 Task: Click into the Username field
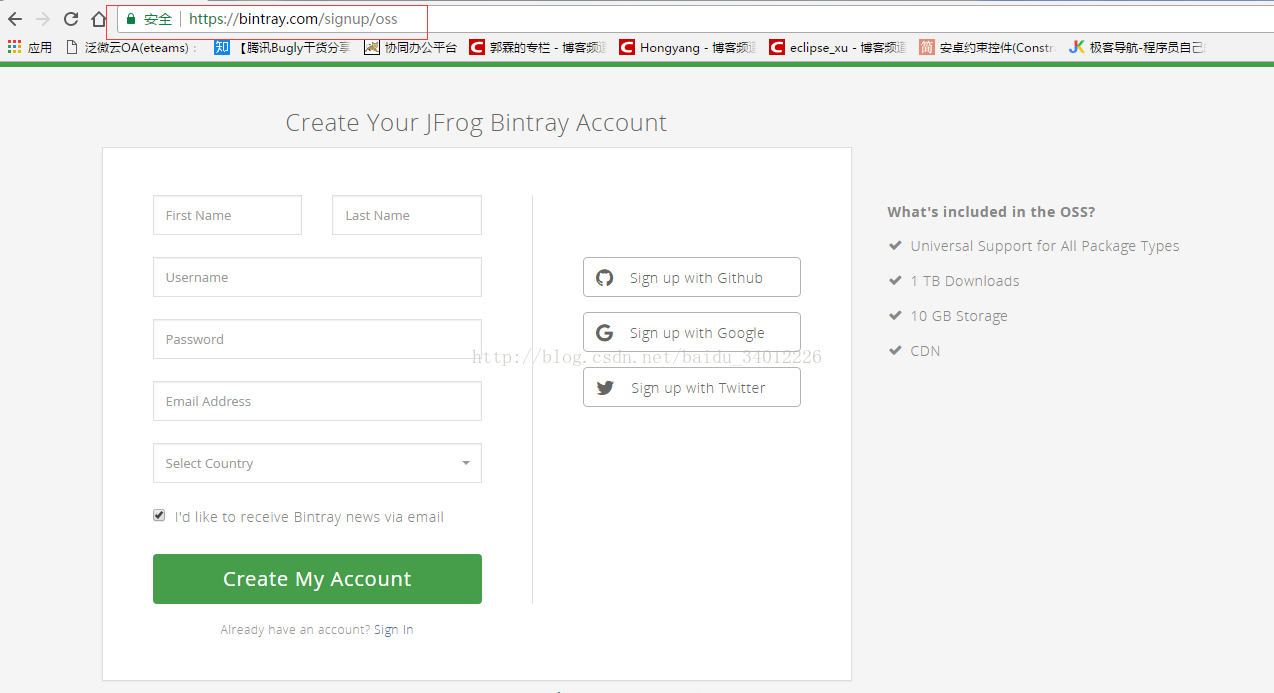click(x=317, y=277)
